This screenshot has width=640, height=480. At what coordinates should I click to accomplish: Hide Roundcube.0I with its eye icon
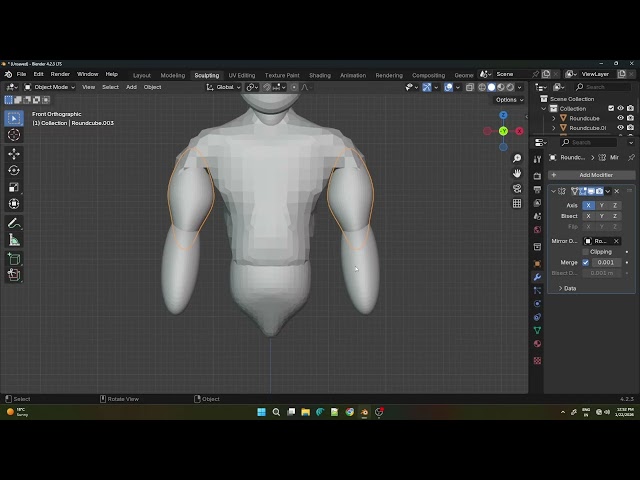point(620,128)
